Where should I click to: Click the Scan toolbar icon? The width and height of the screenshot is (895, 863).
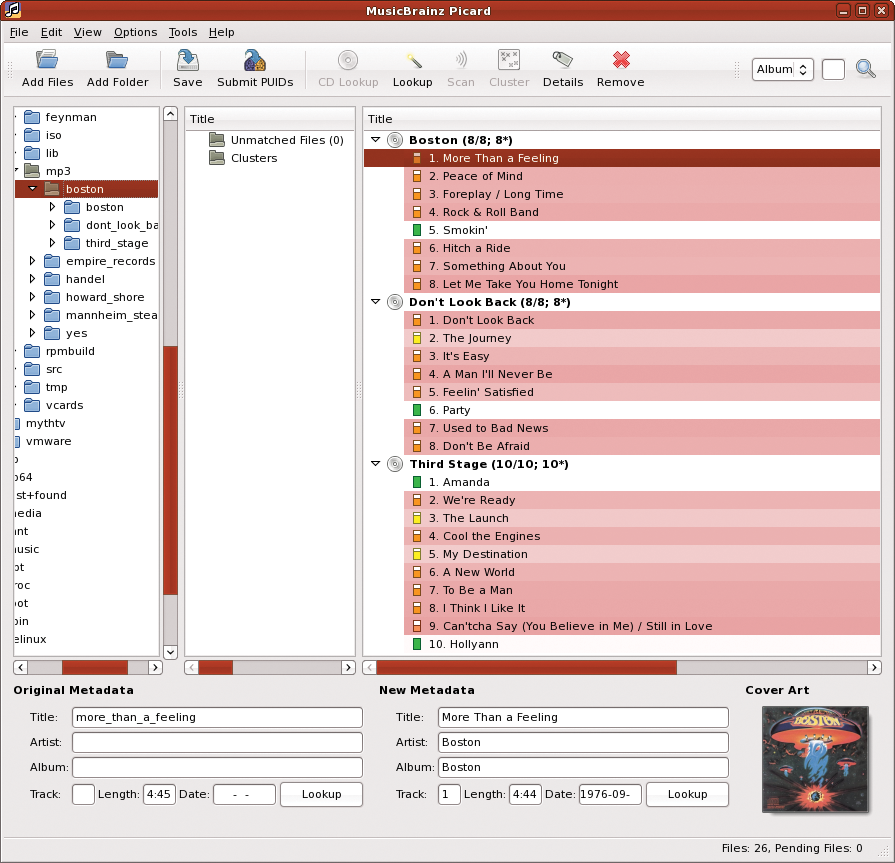coord(461,59)
